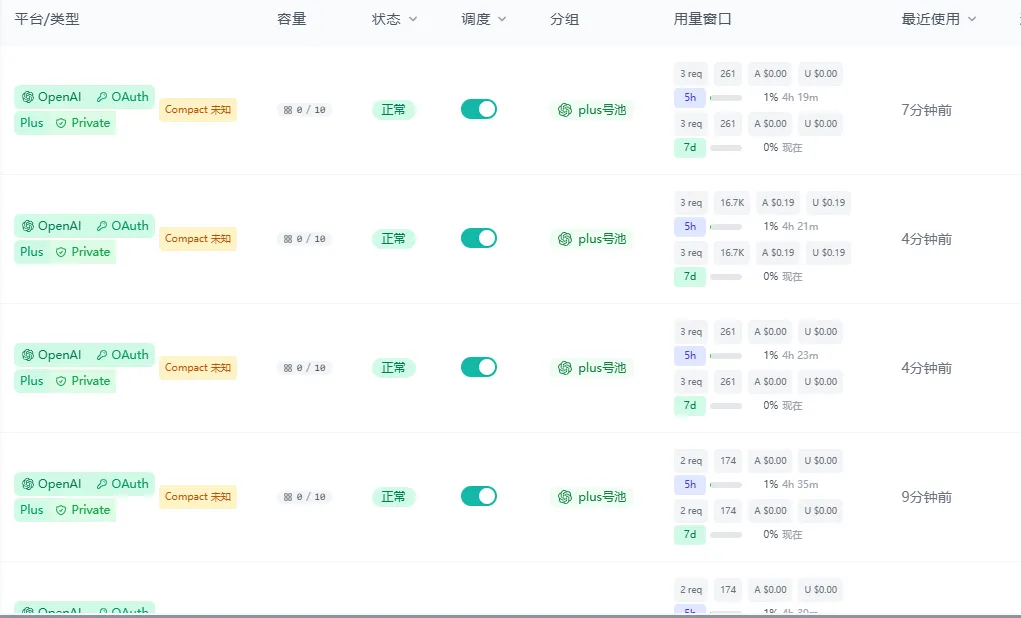Click the 174 token chip above 4h 35m
Viewport: 1021px width, 618px height.
pyautogui.click(x=728, y=460)
